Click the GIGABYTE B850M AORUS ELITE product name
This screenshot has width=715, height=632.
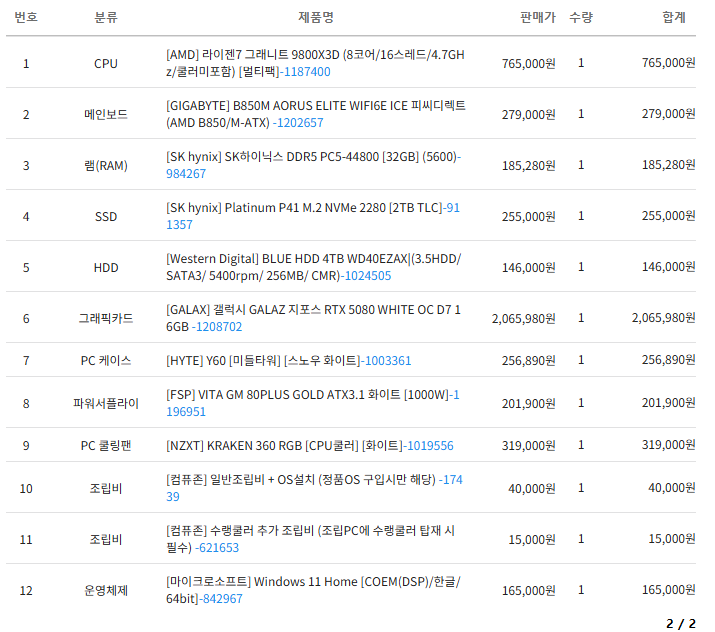[x=316, y=114]
